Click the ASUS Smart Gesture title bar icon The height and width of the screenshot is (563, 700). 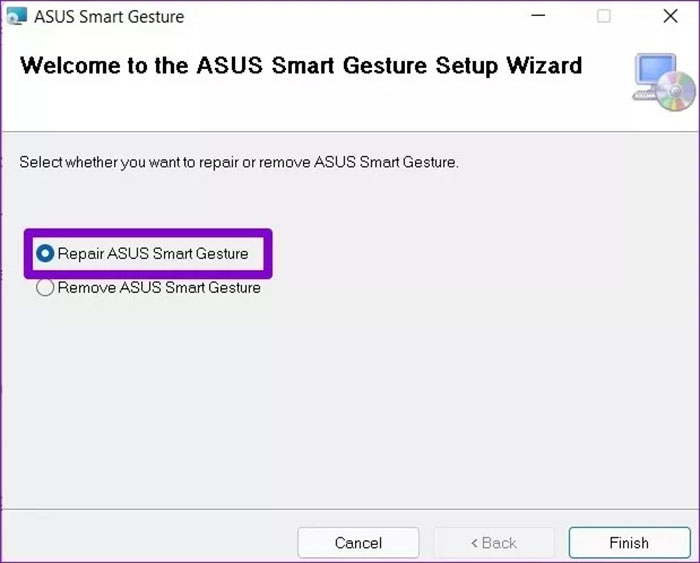click(16, 16)
